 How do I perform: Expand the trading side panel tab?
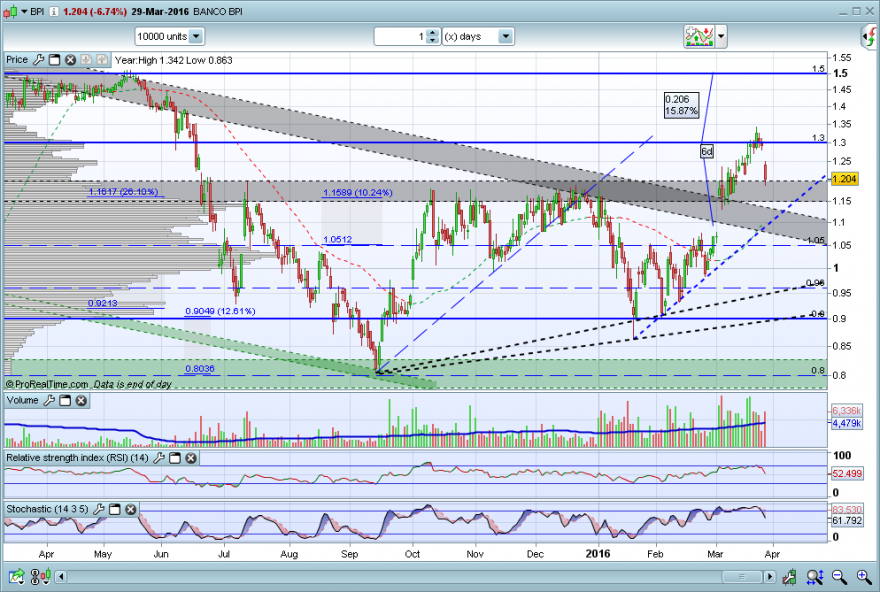tap(869, 37)
